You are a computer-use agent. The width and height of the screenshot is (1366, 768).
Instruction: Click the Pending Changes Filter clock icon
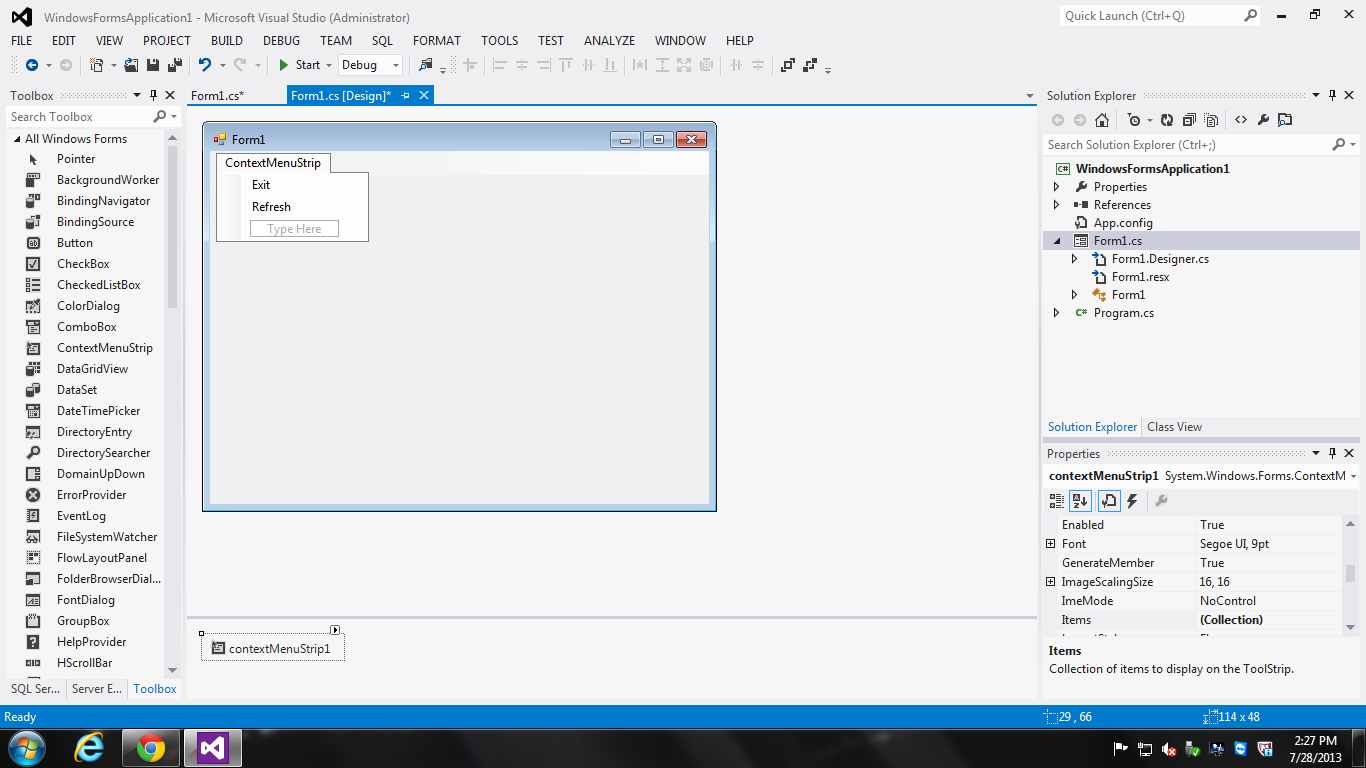click(x=1133, y=120)
